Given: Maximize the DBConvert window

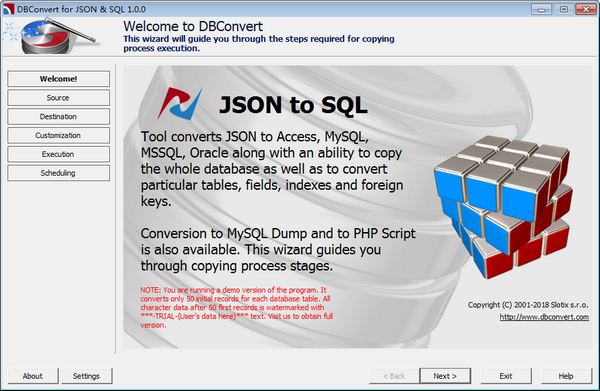Looking at the screenshot, I should 563,9.
